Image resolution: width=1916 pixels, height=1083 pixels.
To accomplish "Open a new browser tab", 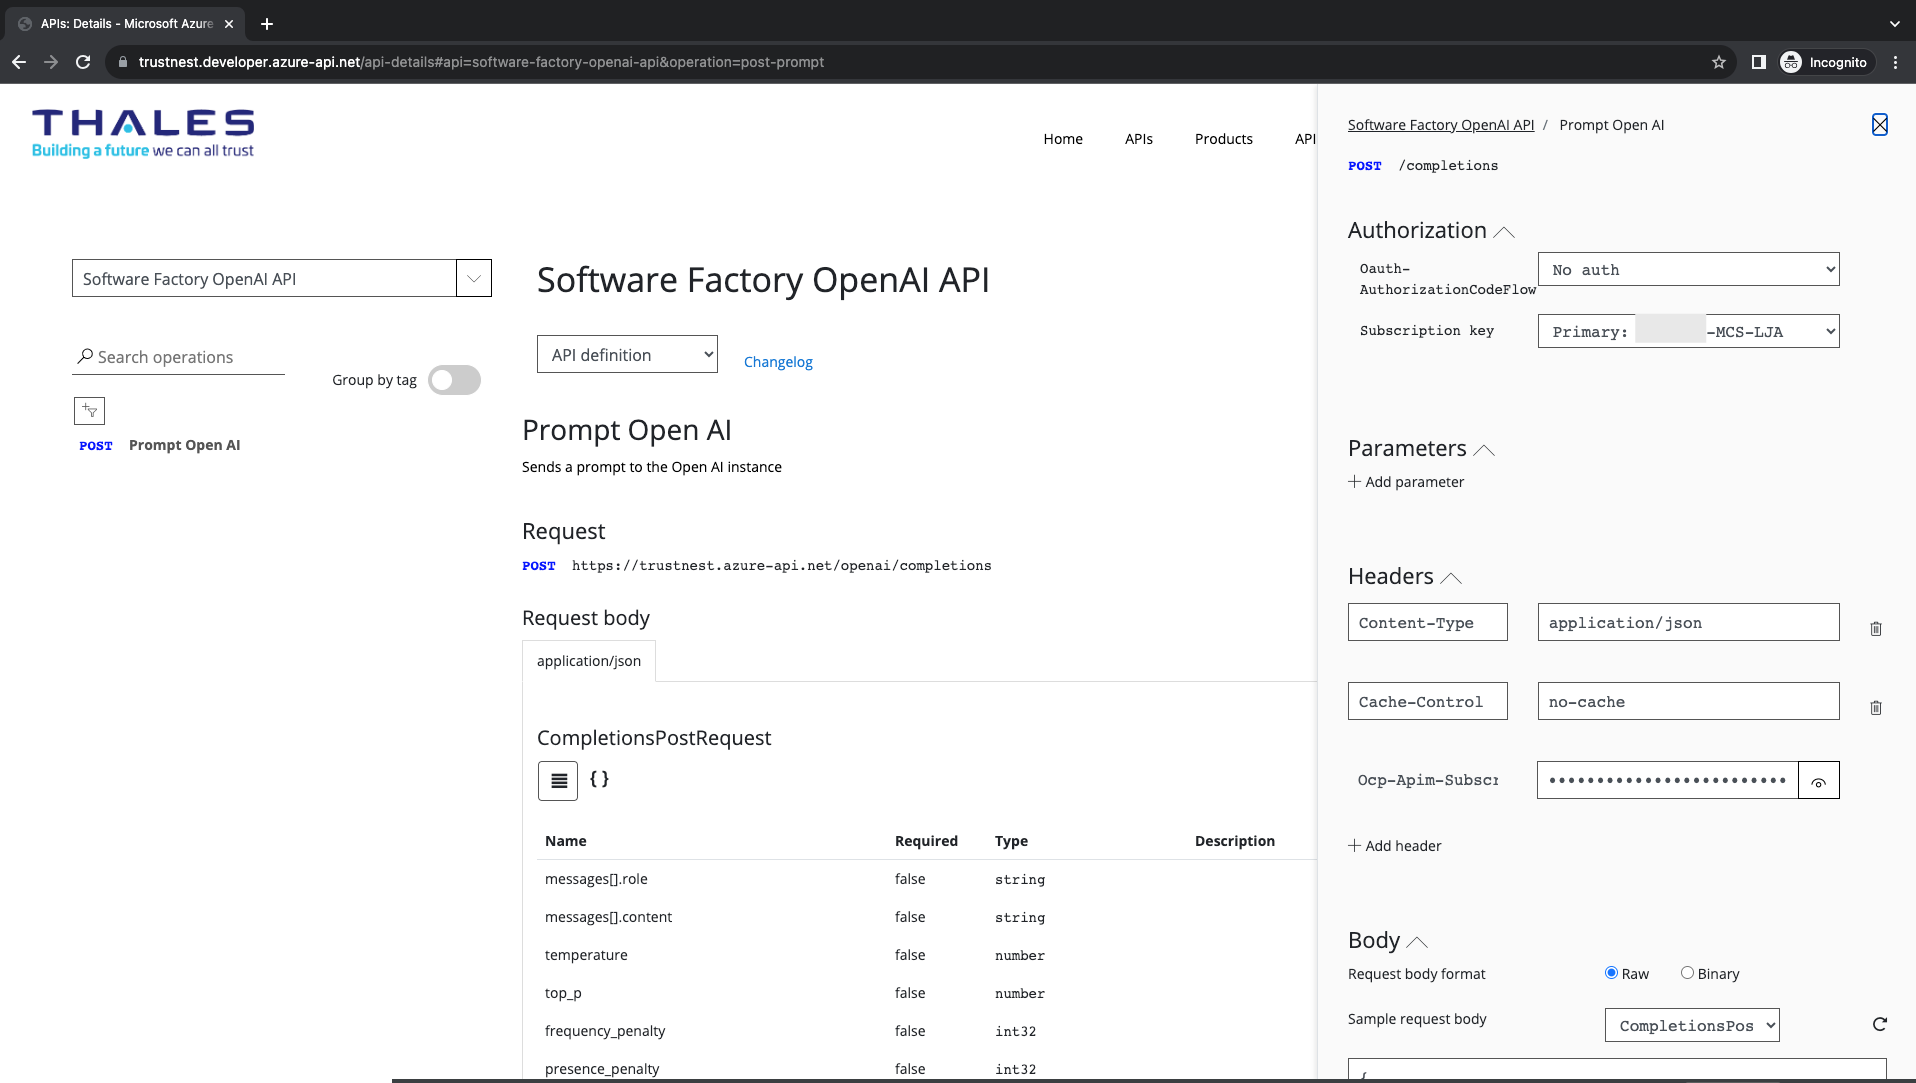I will tap(267, 24).
